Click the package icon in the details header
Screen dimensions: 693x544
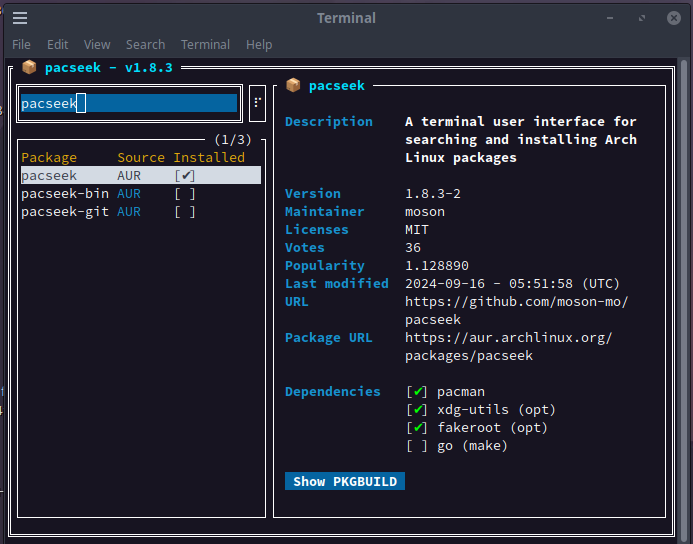pyautogui.click(x=293, y=85)
